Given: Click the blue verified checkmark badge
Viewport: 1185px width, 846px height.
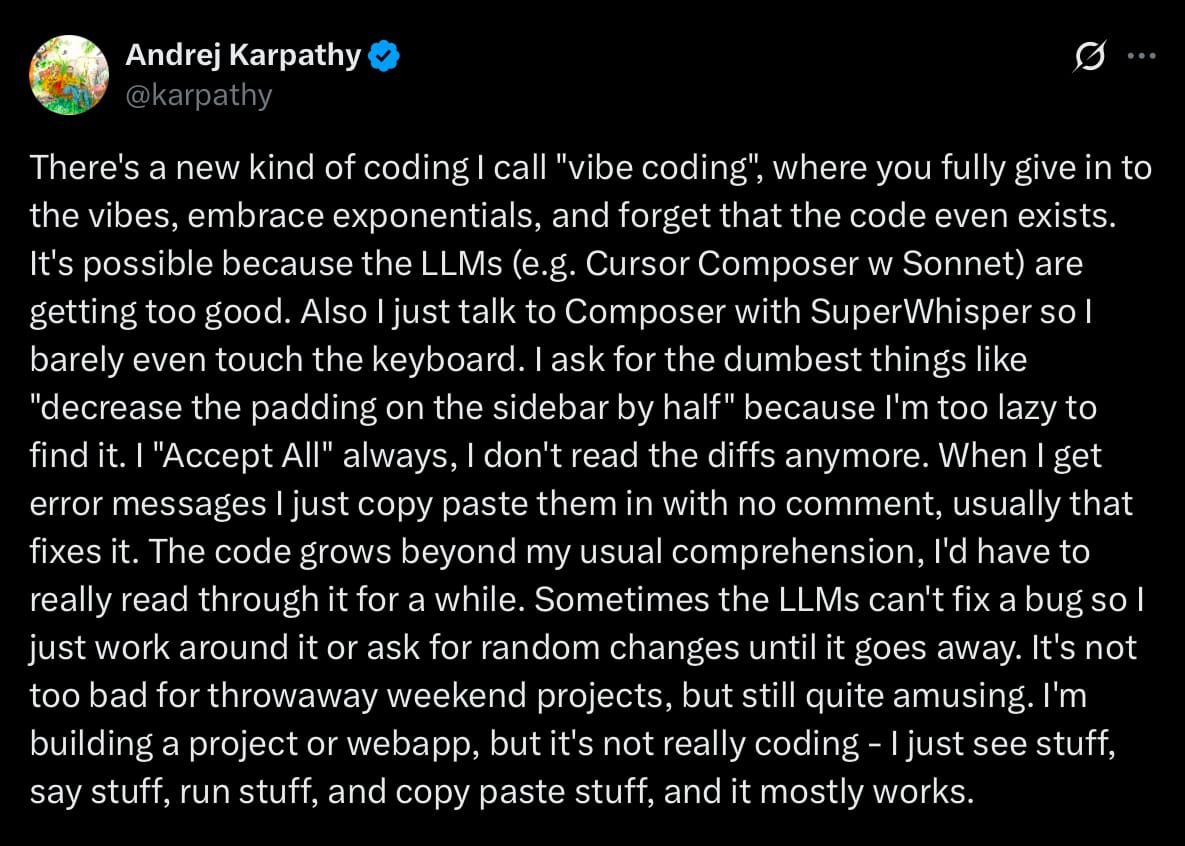Looking at the screenshot, I should pyautogui.click(x=383, y=57).
